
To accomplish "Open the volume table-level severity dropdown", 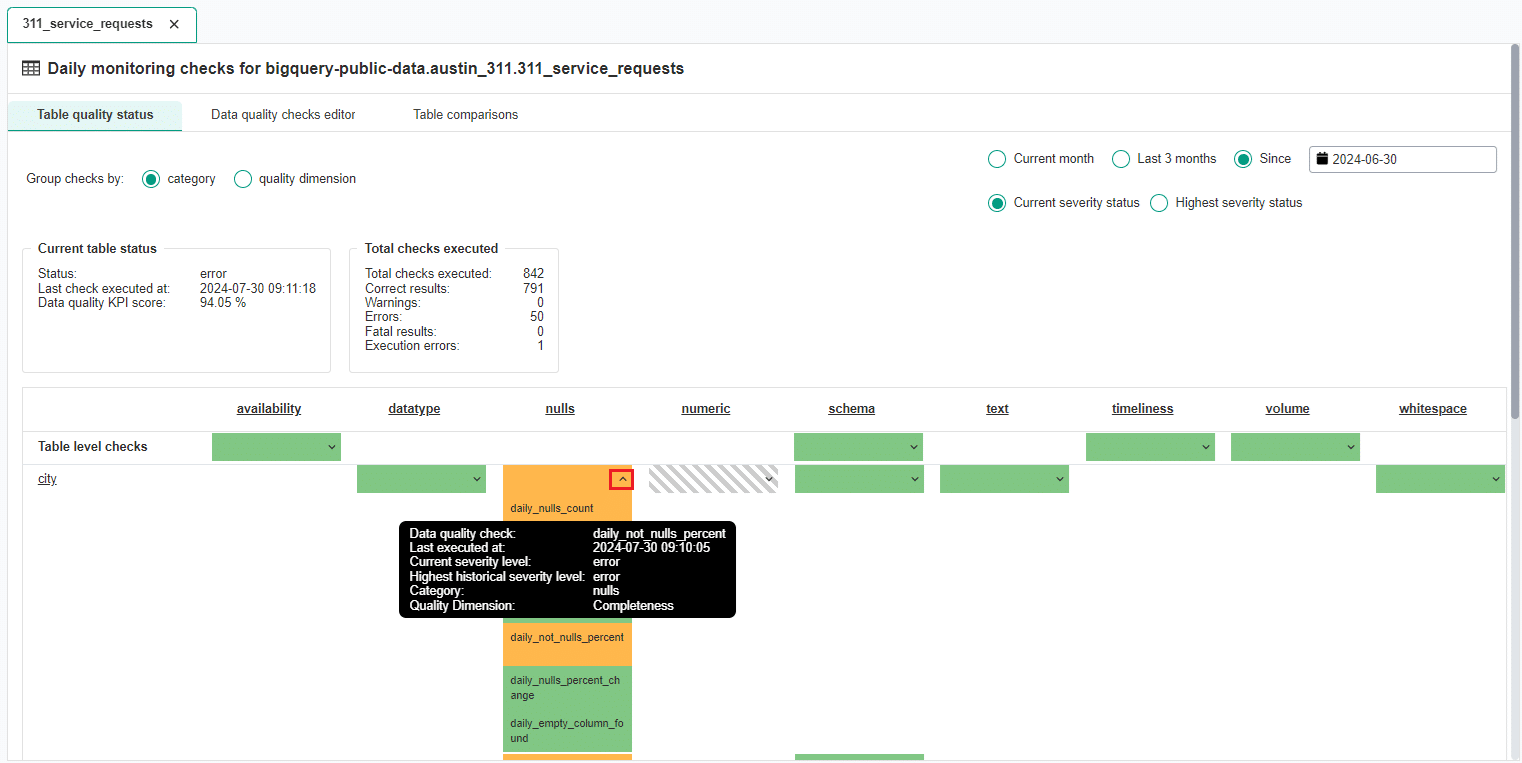I will coord(1352,447).
